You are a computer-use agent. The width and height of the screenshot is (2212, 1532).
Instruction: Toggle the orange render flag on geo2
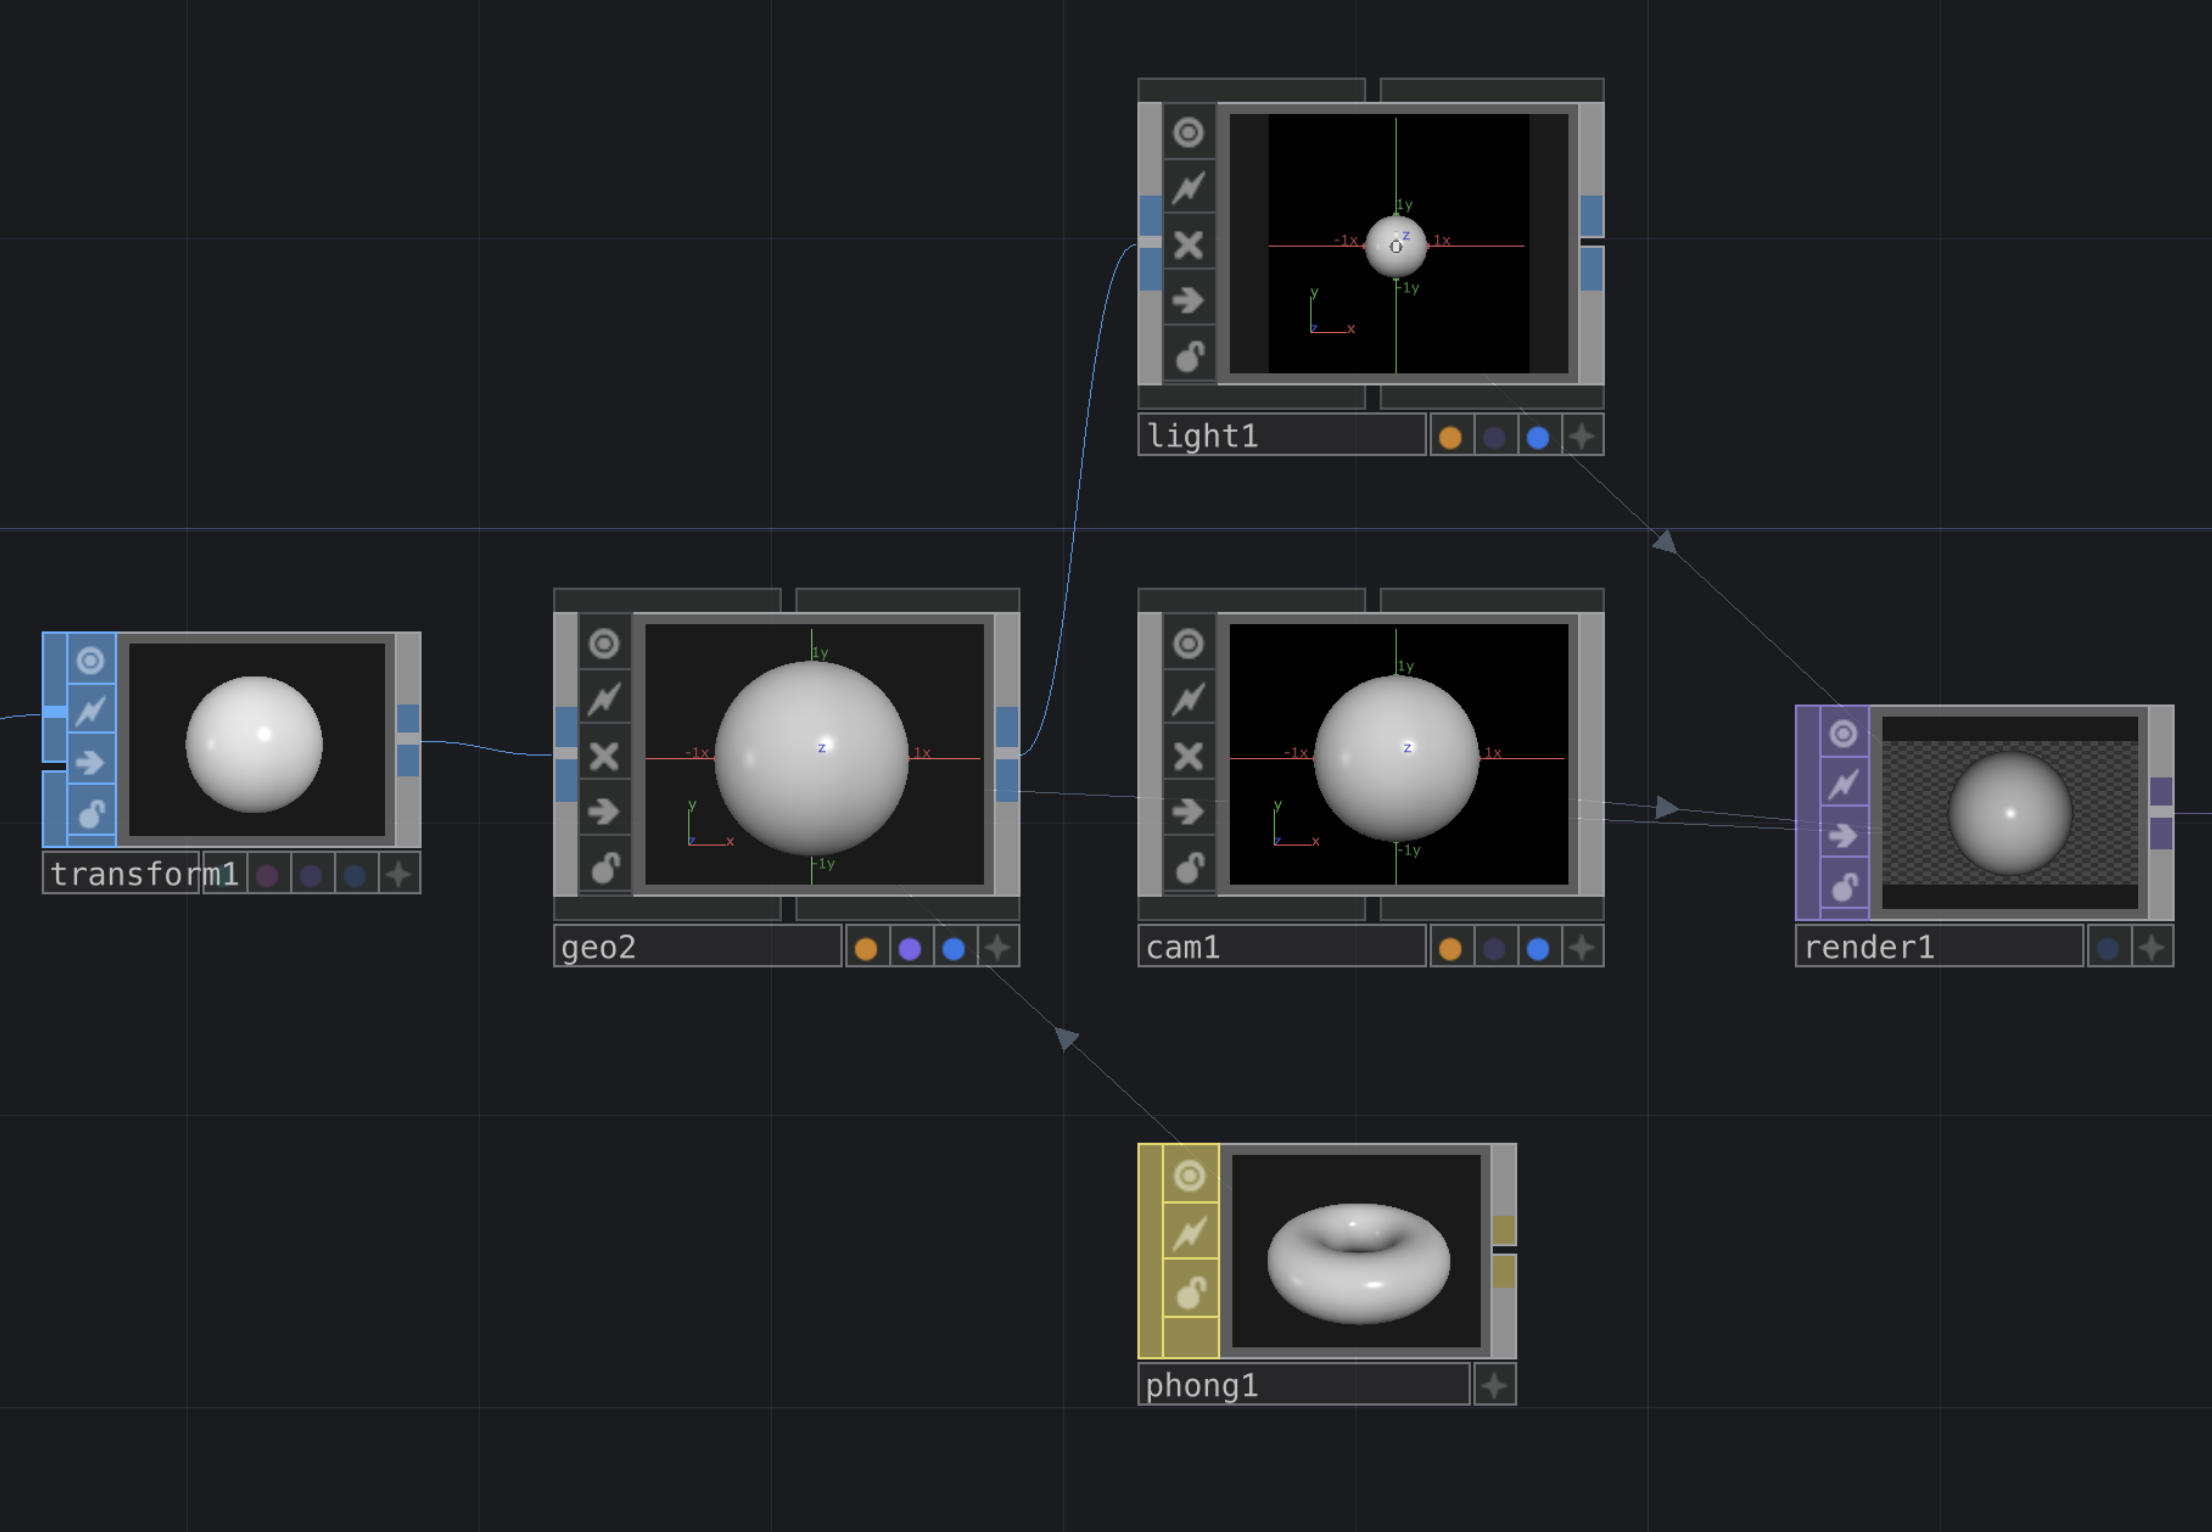tap(866, 947)
